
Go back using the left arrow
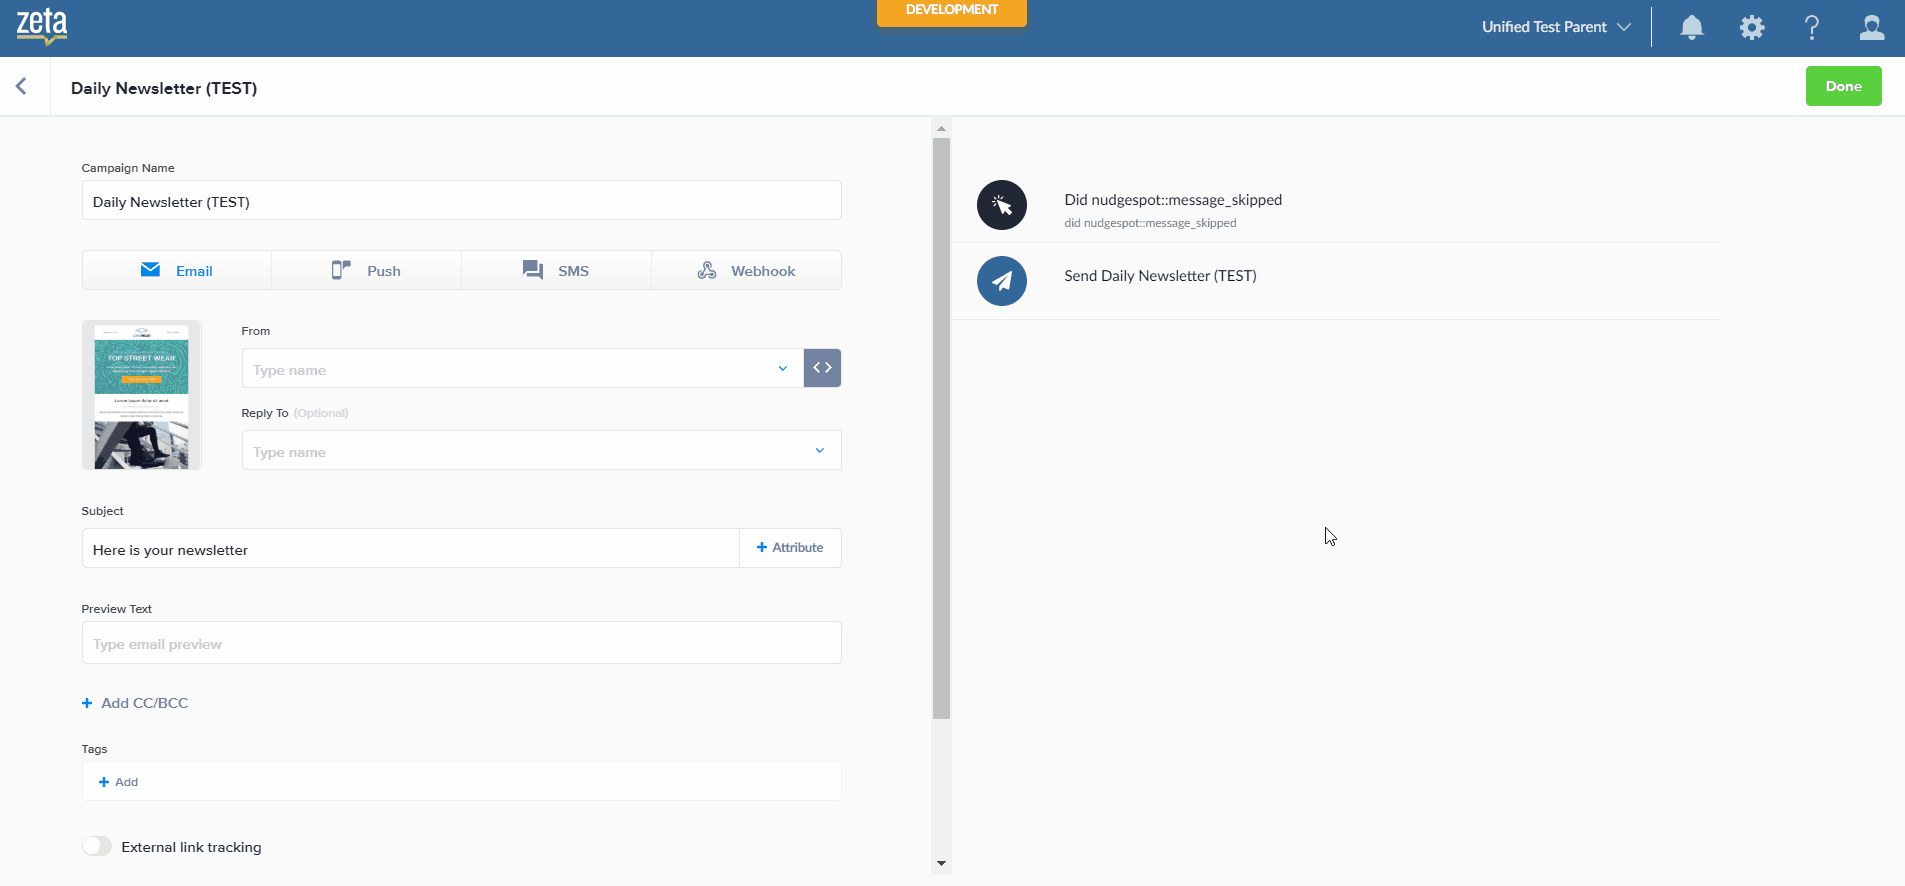point(21,87)
